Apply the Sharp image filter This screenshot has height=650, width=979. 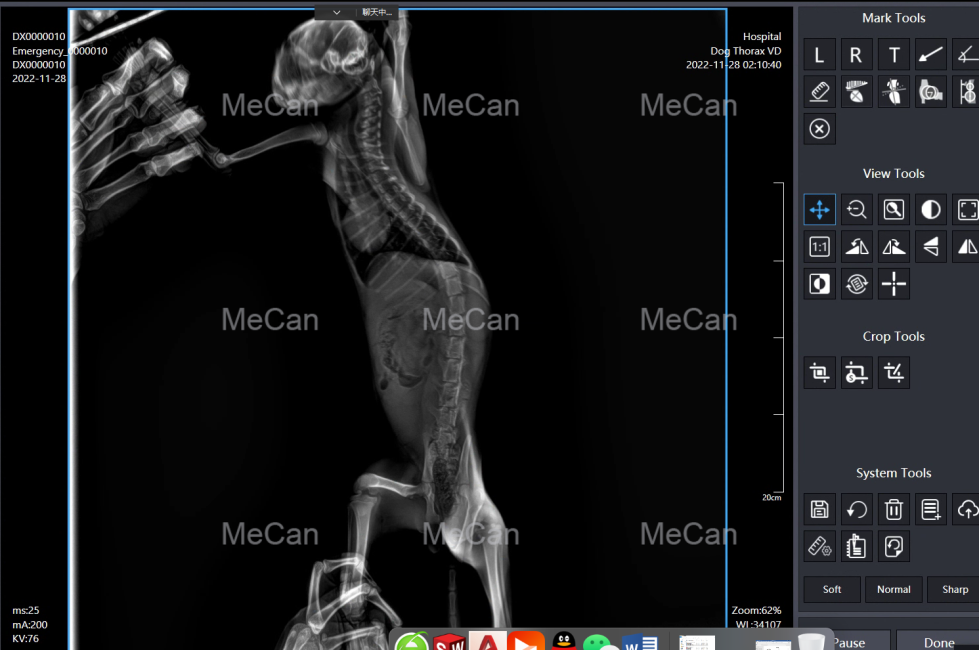(x=954, y=589)
